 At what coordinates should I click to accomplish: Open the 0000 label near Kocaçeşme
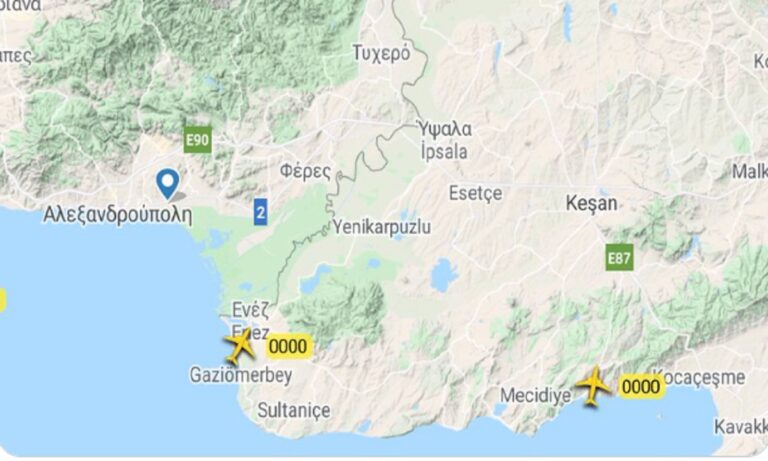point(641,387)
